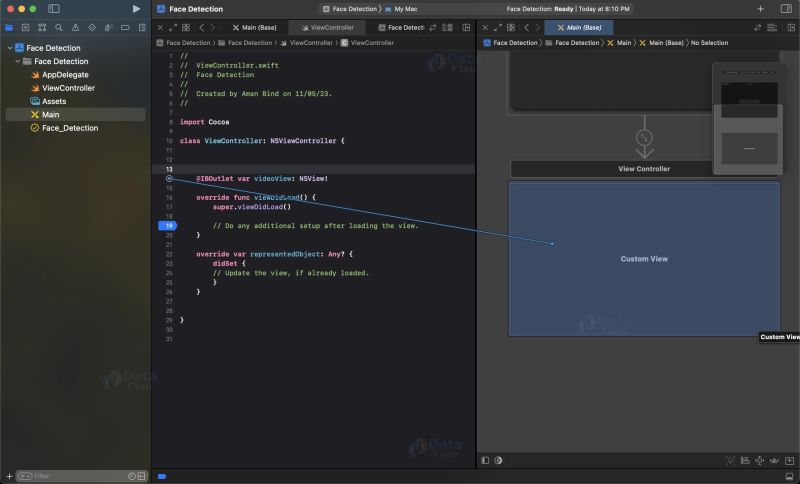Go back in right editor history

527,28
